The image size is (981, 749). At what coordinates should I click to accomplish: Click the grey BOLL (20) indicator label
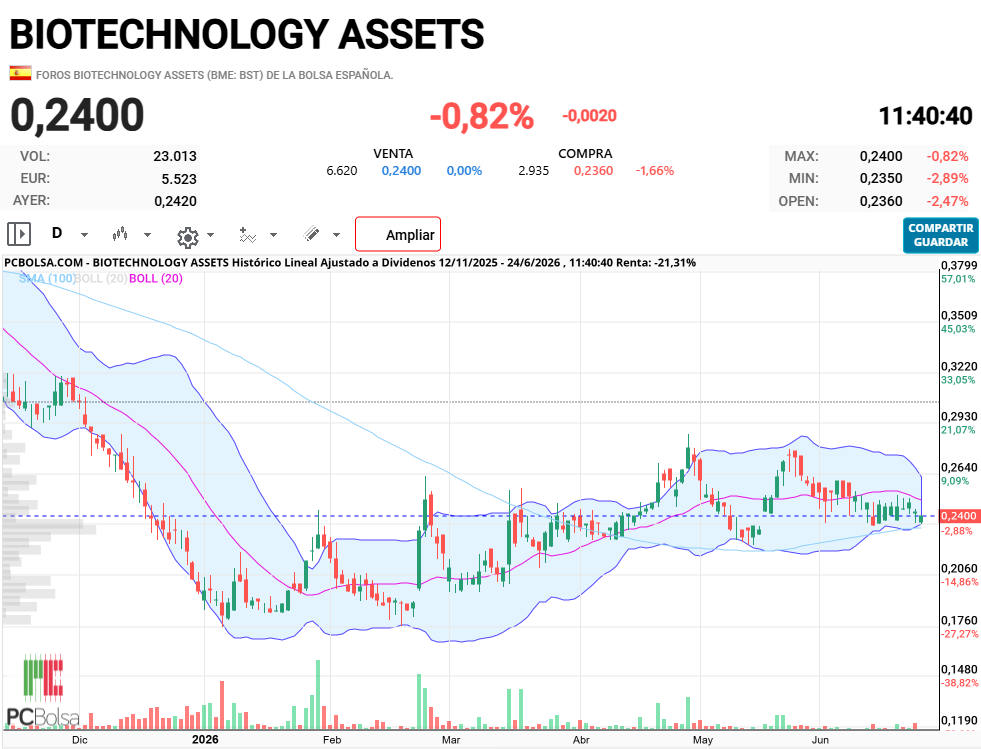(101, 278)
